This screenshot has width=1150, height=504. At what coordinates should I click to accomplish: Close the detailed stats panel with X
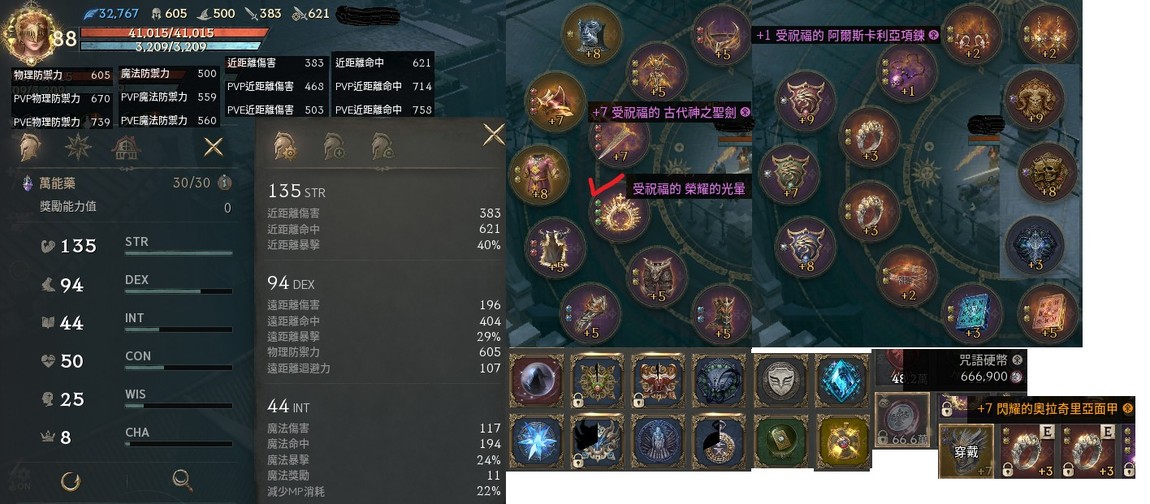pos(494,134)
